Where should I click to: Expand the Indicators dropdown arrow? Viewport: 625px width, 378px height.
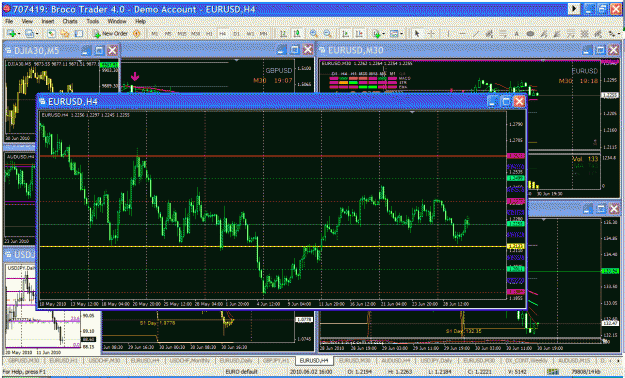pyautogui.click(x=383, y=34)
